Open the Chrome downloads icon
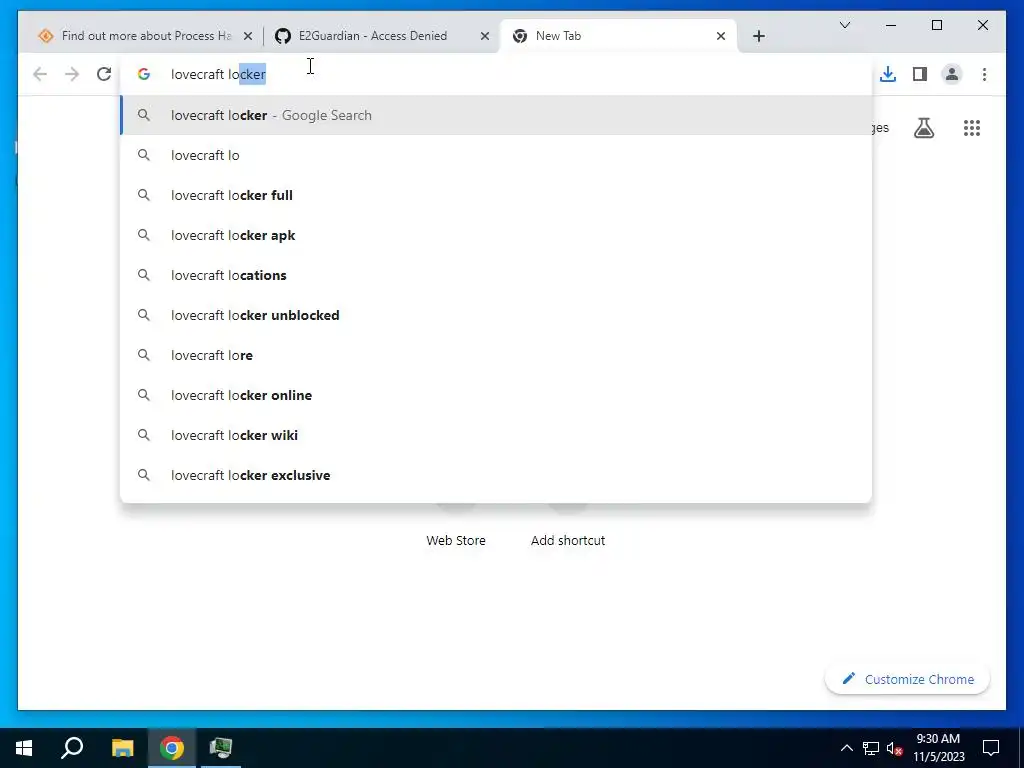Screen dimensions: 1024x768 (888, 74)
